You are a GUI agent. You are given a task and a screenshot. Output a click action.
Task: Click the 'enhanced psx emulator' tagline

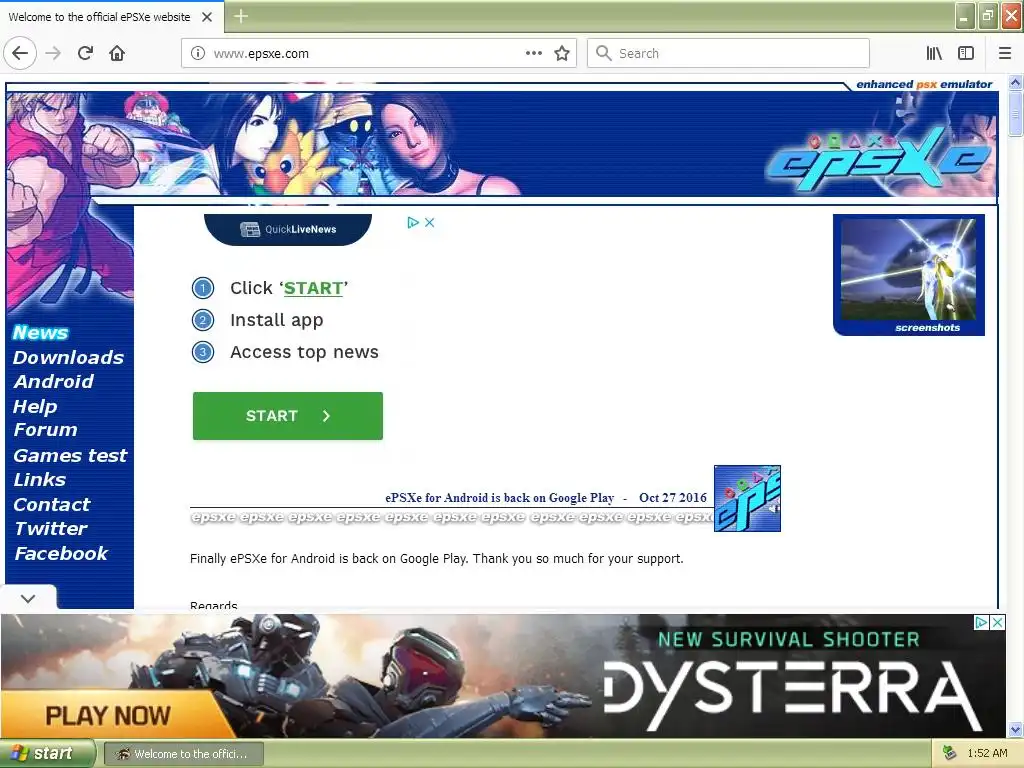923,84
